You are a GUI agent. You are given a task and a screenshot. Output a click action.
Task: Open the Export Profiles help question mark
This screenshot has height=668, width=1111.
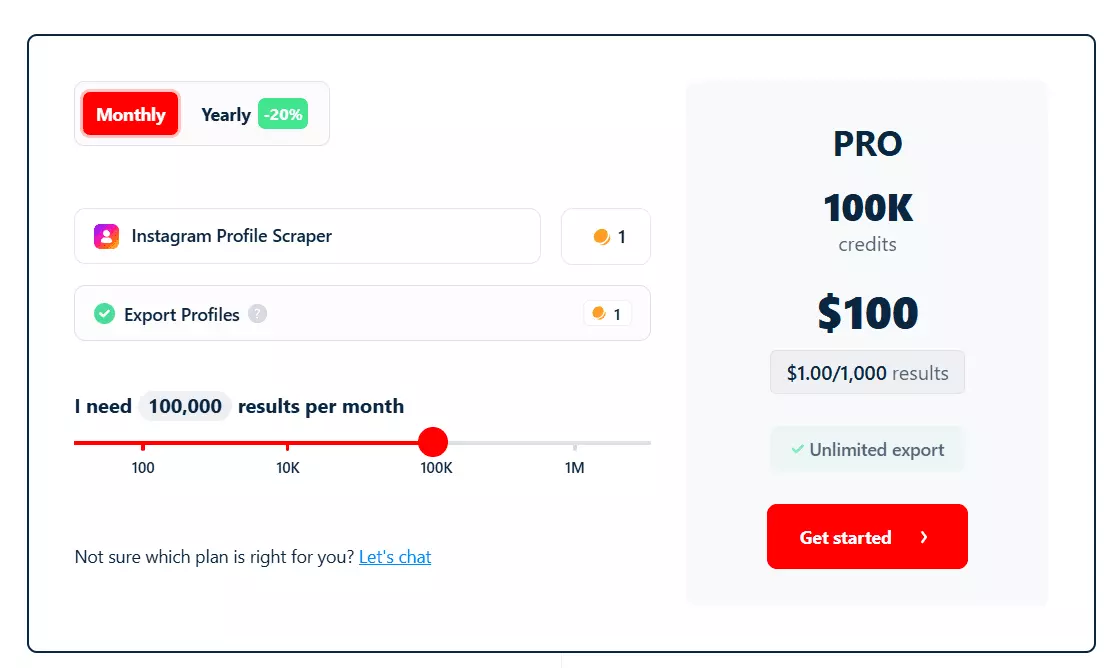pyautogui.click(x=257, y=314)
